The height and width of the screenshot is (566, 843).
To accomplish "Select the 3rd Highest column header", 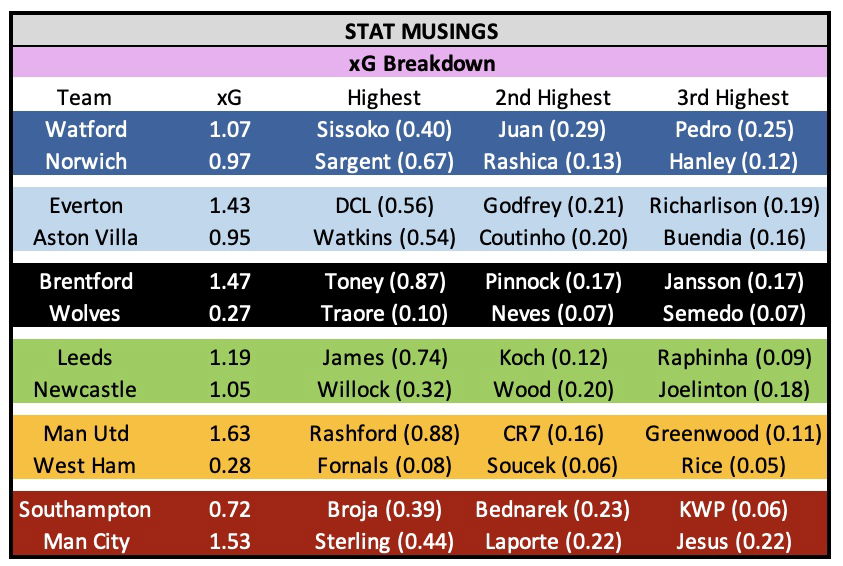I will point(735,97).
